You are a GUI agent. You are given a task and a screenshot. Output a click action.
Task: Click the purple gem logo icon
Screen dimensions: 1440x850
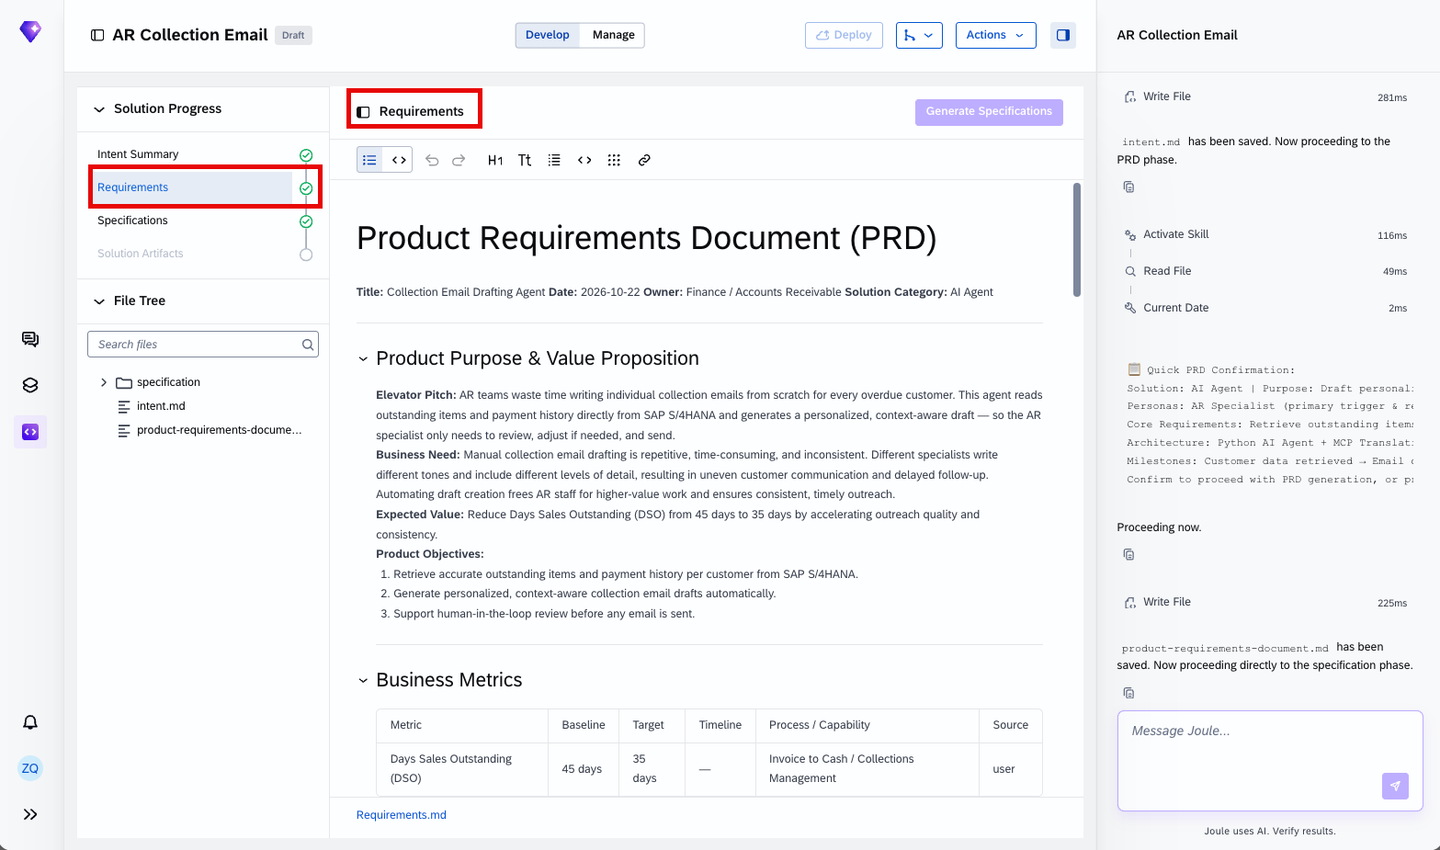pyautogui.click(x=31, y=32)
